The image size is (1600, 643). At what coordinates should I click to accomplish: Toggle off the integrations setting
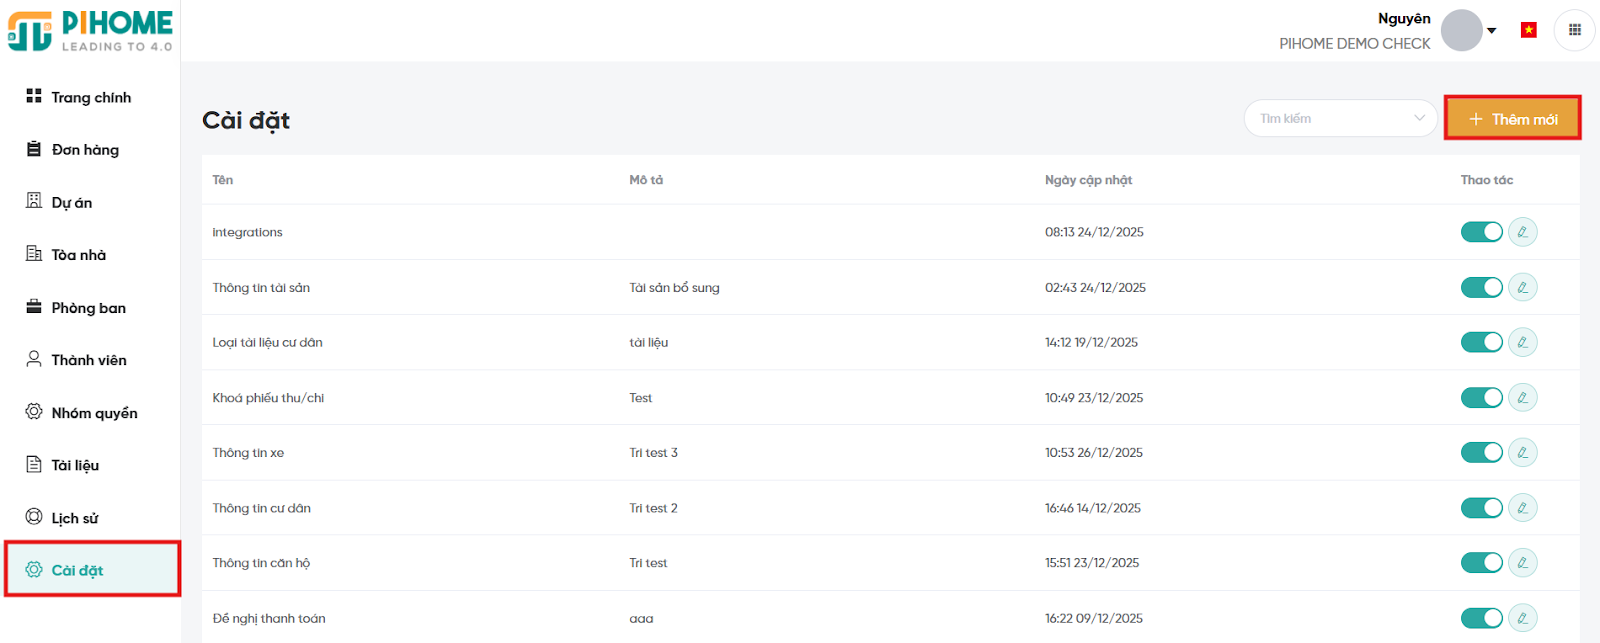1481,232
